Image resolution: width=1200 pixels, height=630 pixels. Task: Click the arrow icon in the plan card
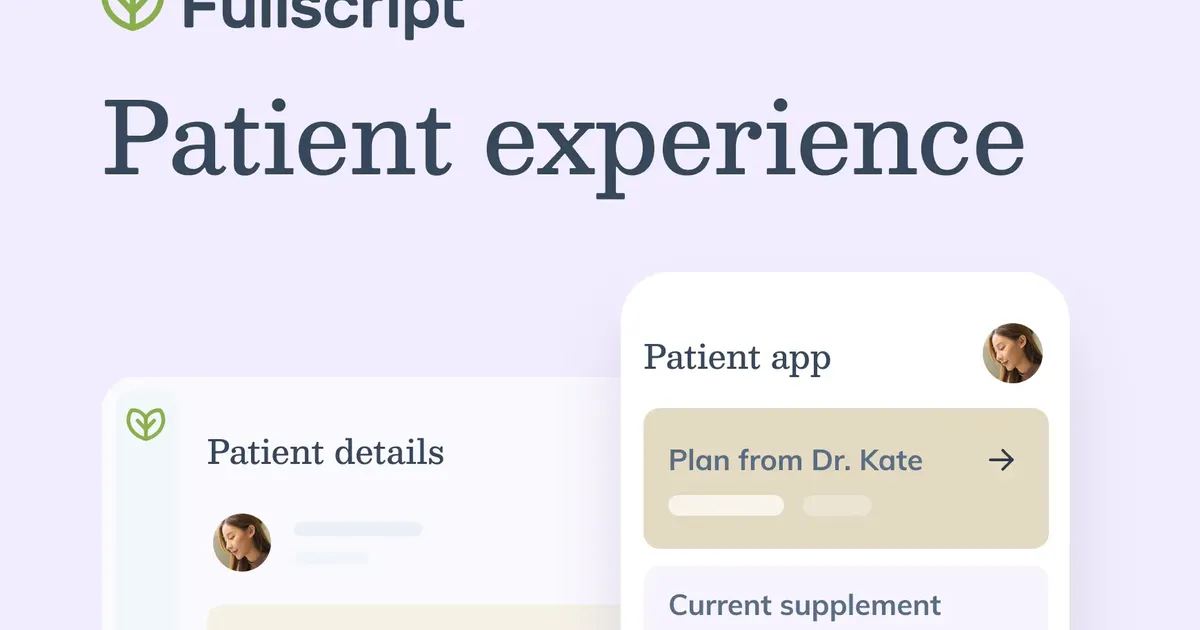1001,460
